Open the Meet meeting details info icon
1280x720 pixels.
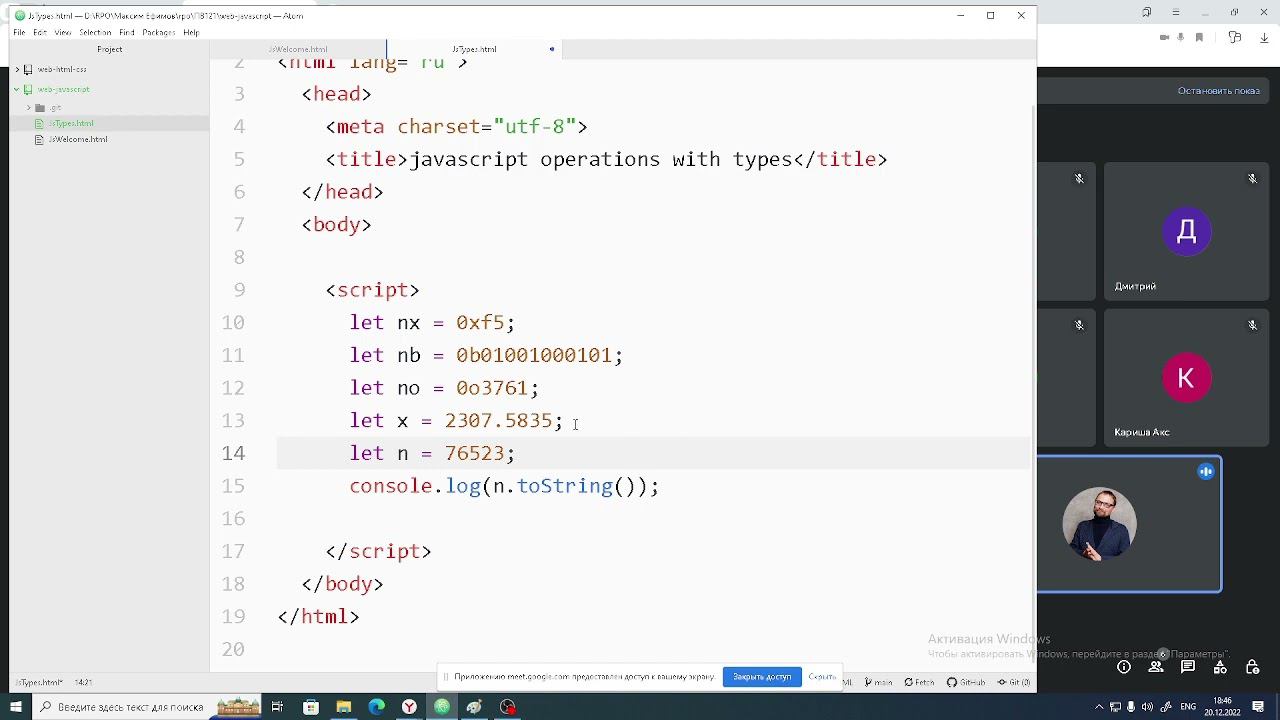click(x=1124, y=667)
